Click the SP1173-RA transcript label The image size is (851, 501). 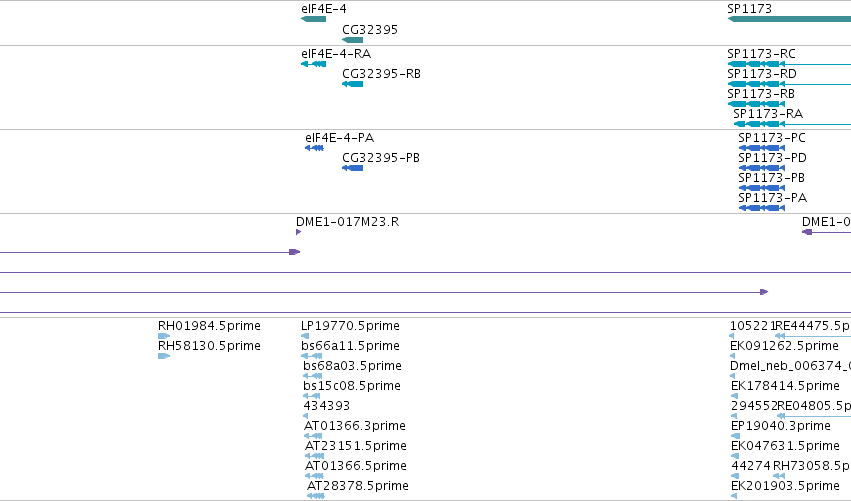point(767,114)
